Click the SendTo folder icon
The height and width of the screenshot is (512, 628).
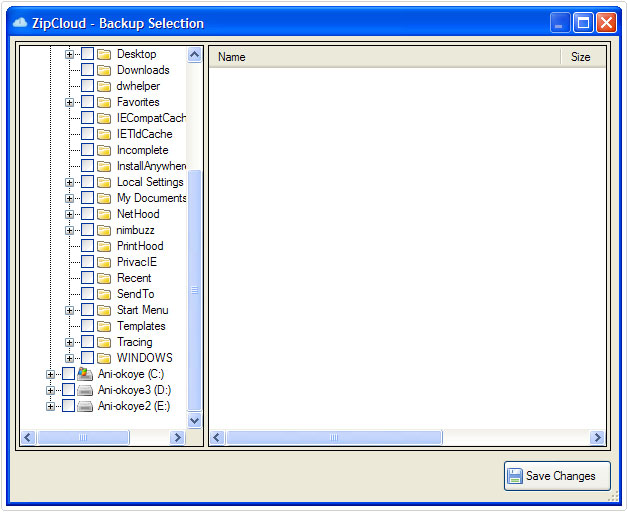(x=104, y=294)
